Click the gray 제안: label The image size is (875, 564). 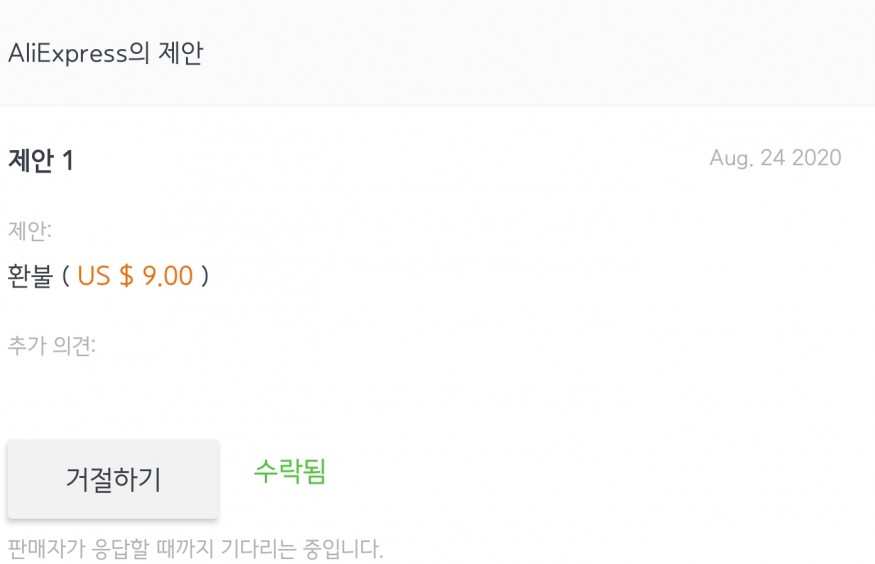tap(30, 231)
